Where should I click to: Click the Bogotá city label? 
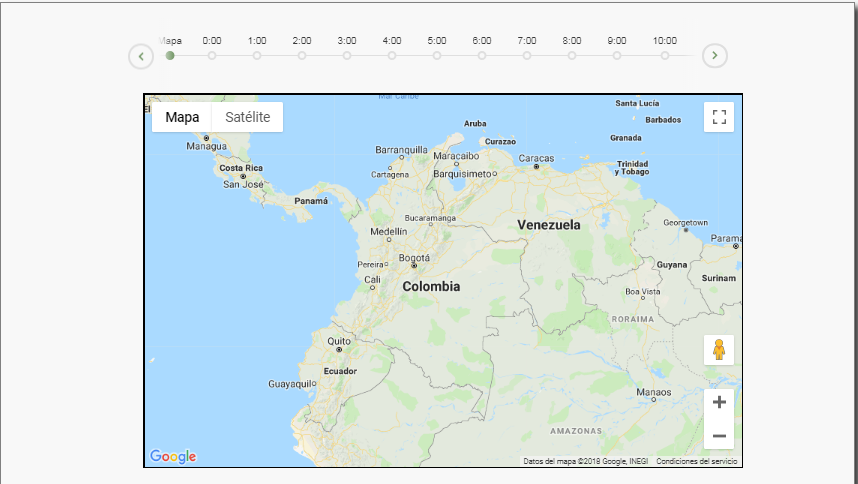414,258
